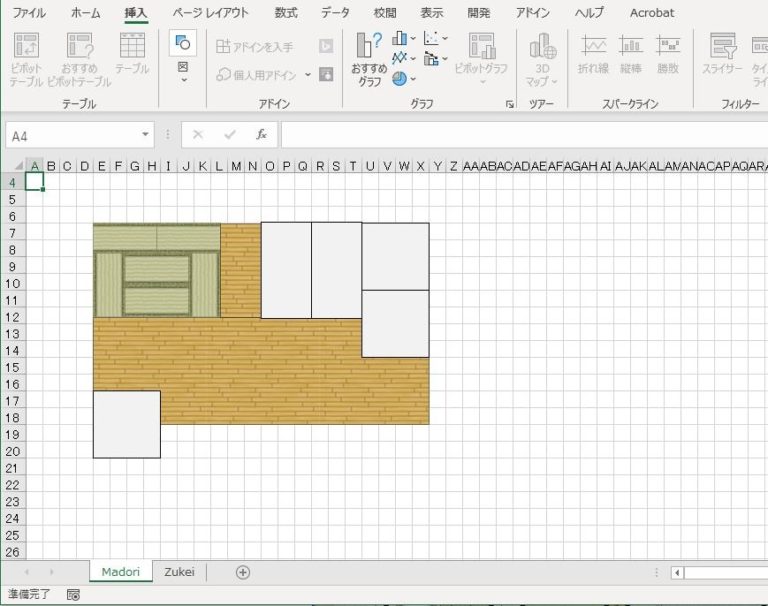Switch to the アドイン tab
Viewport: 768px width, 606px height.
coord(532,13)
